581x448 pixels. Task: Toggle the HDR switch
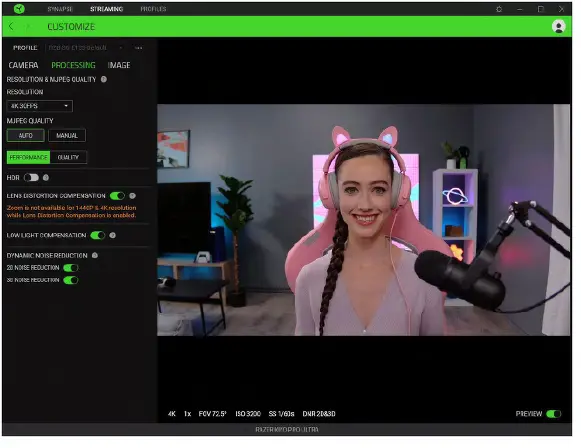click(31, 177)
